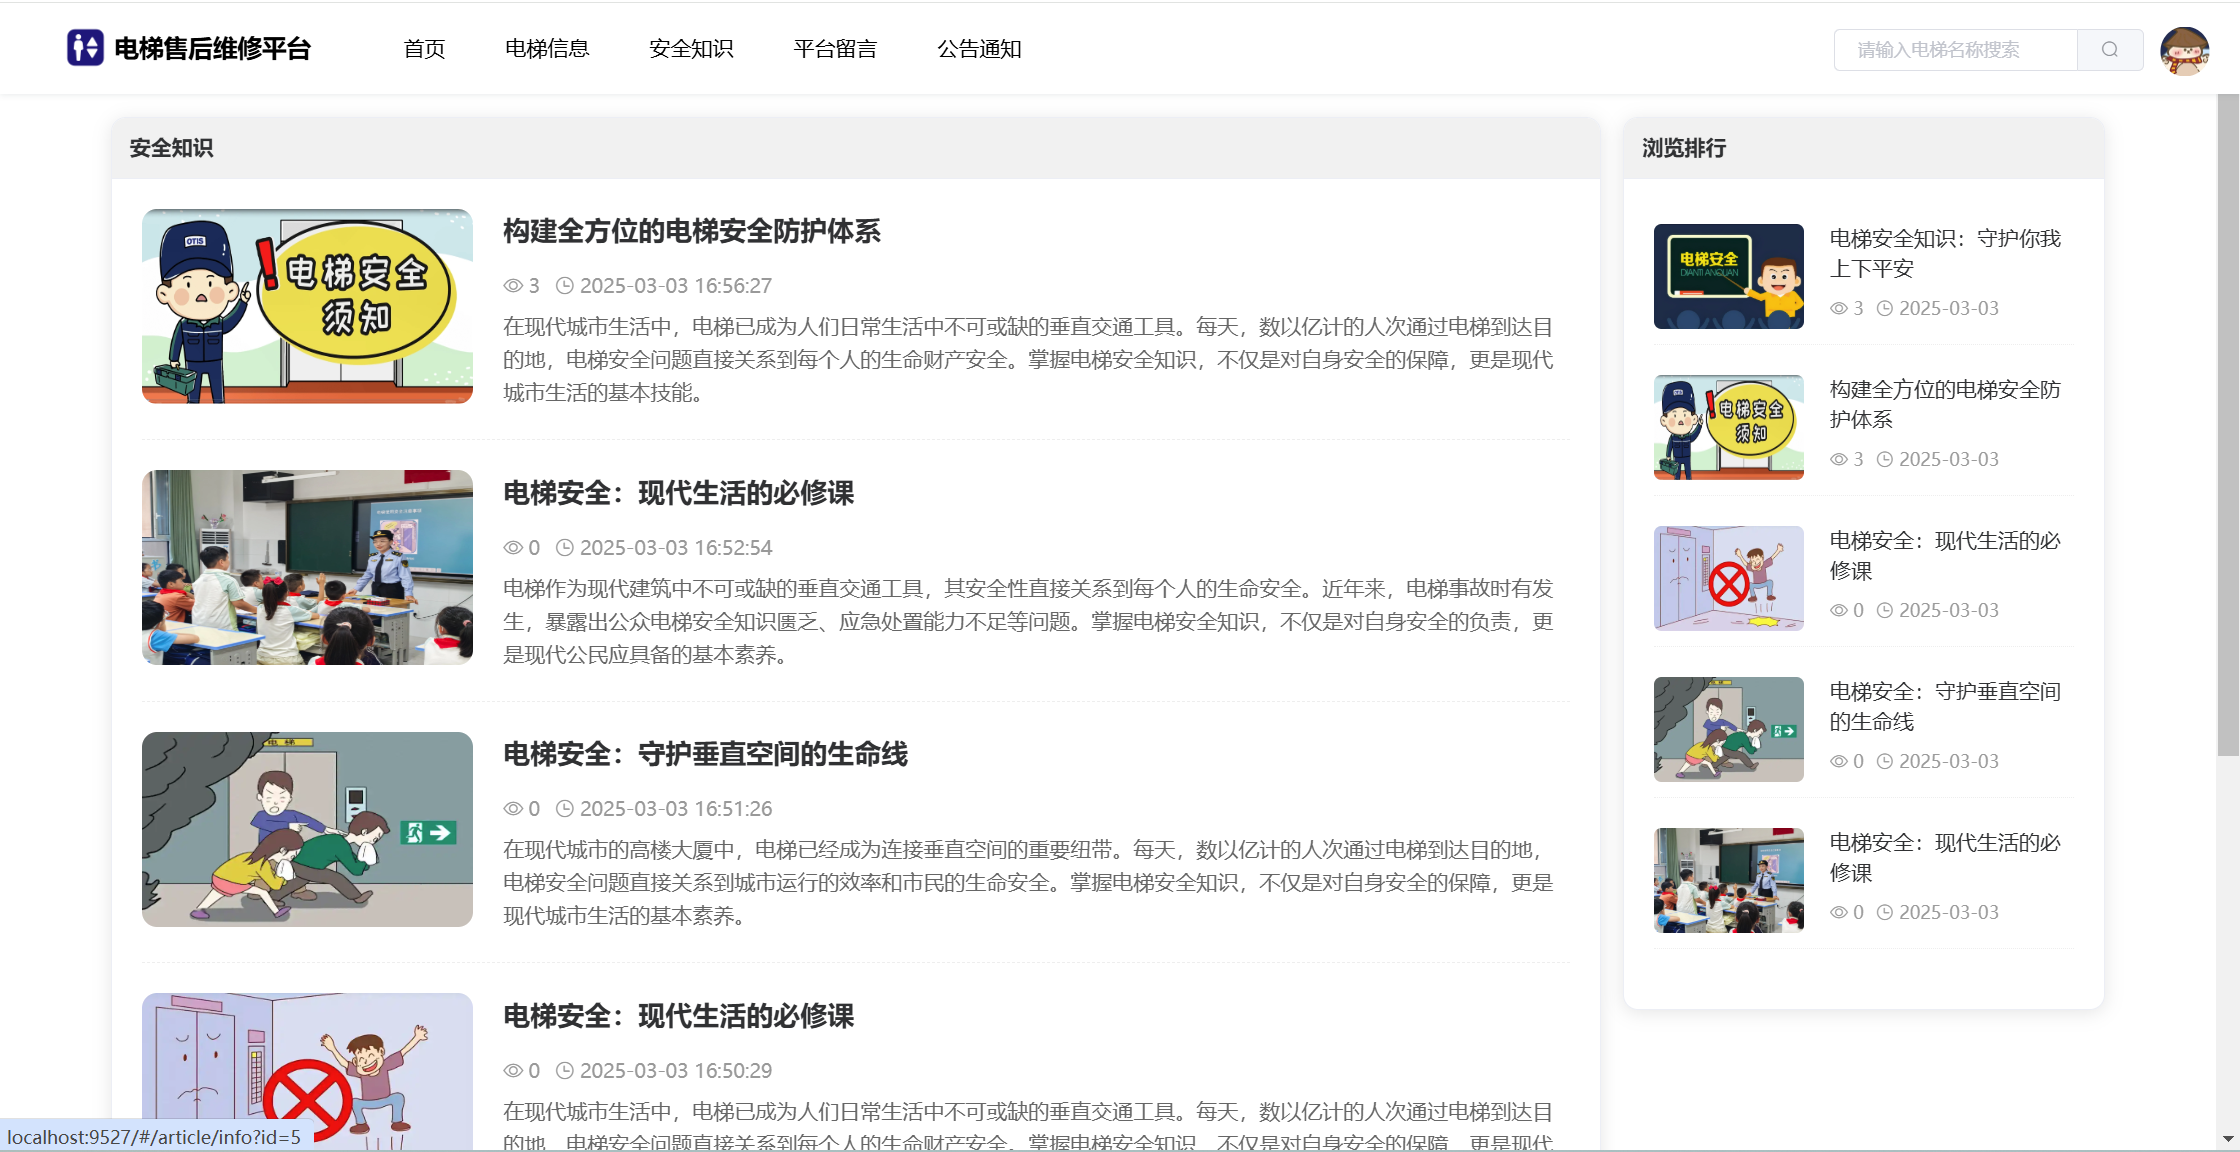This screenshot has height=1152, width=2240.
Task: Click classroom photo thumbnail in article list
Action: [307, 567]
